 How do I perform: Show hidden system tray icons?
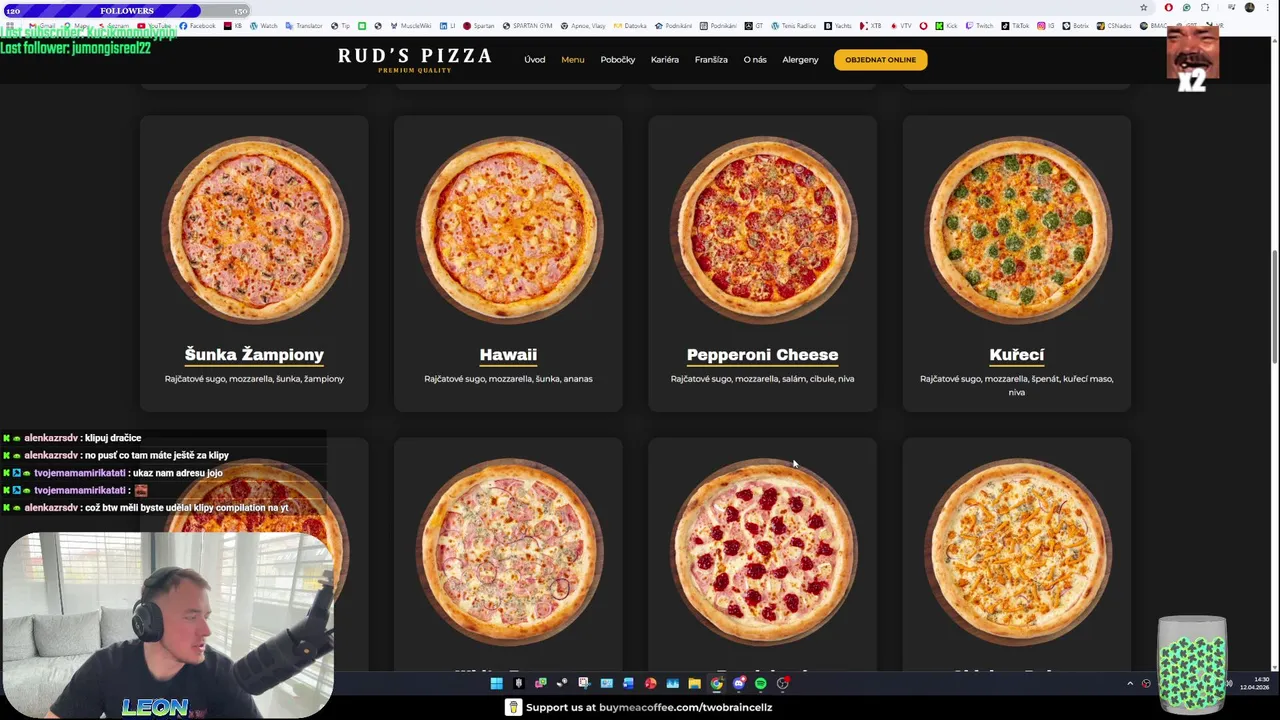coord(1130,683)
